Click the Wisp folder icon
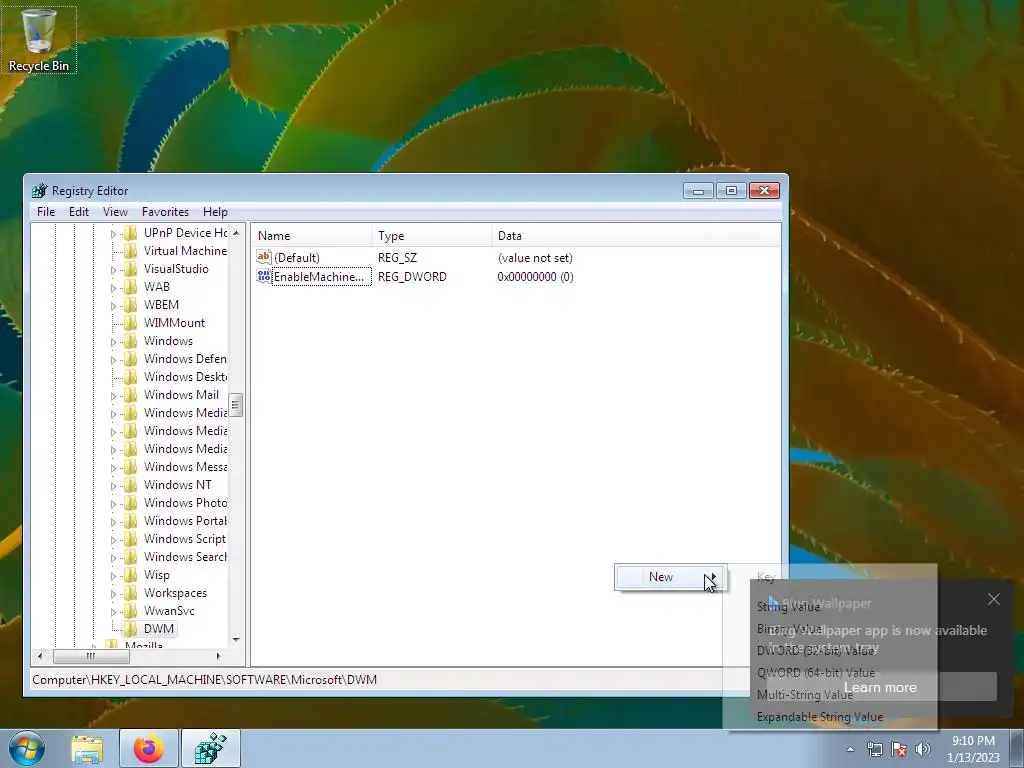Image resolution: width=1024 pixels, height=768 pixels. pyautogui.click(x=131, y=575)
